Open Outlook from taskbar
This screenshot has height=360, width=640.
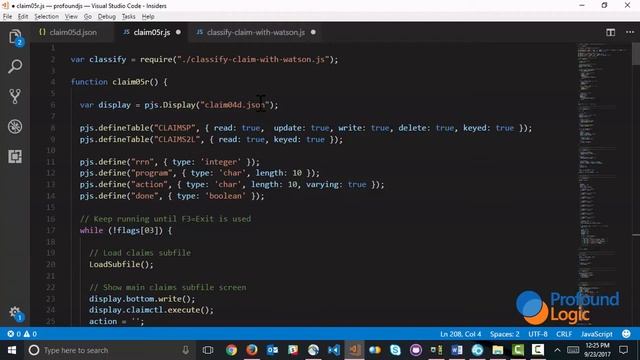coord(272,350)
